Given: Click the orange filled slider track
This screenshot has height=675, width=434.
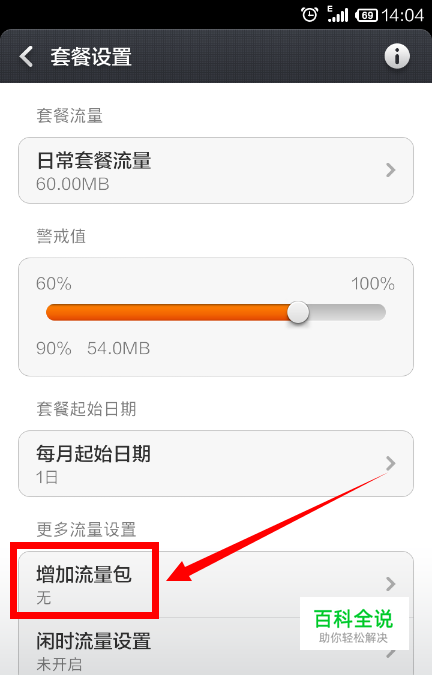Looking at the screenshot, I should pos(167,313).
